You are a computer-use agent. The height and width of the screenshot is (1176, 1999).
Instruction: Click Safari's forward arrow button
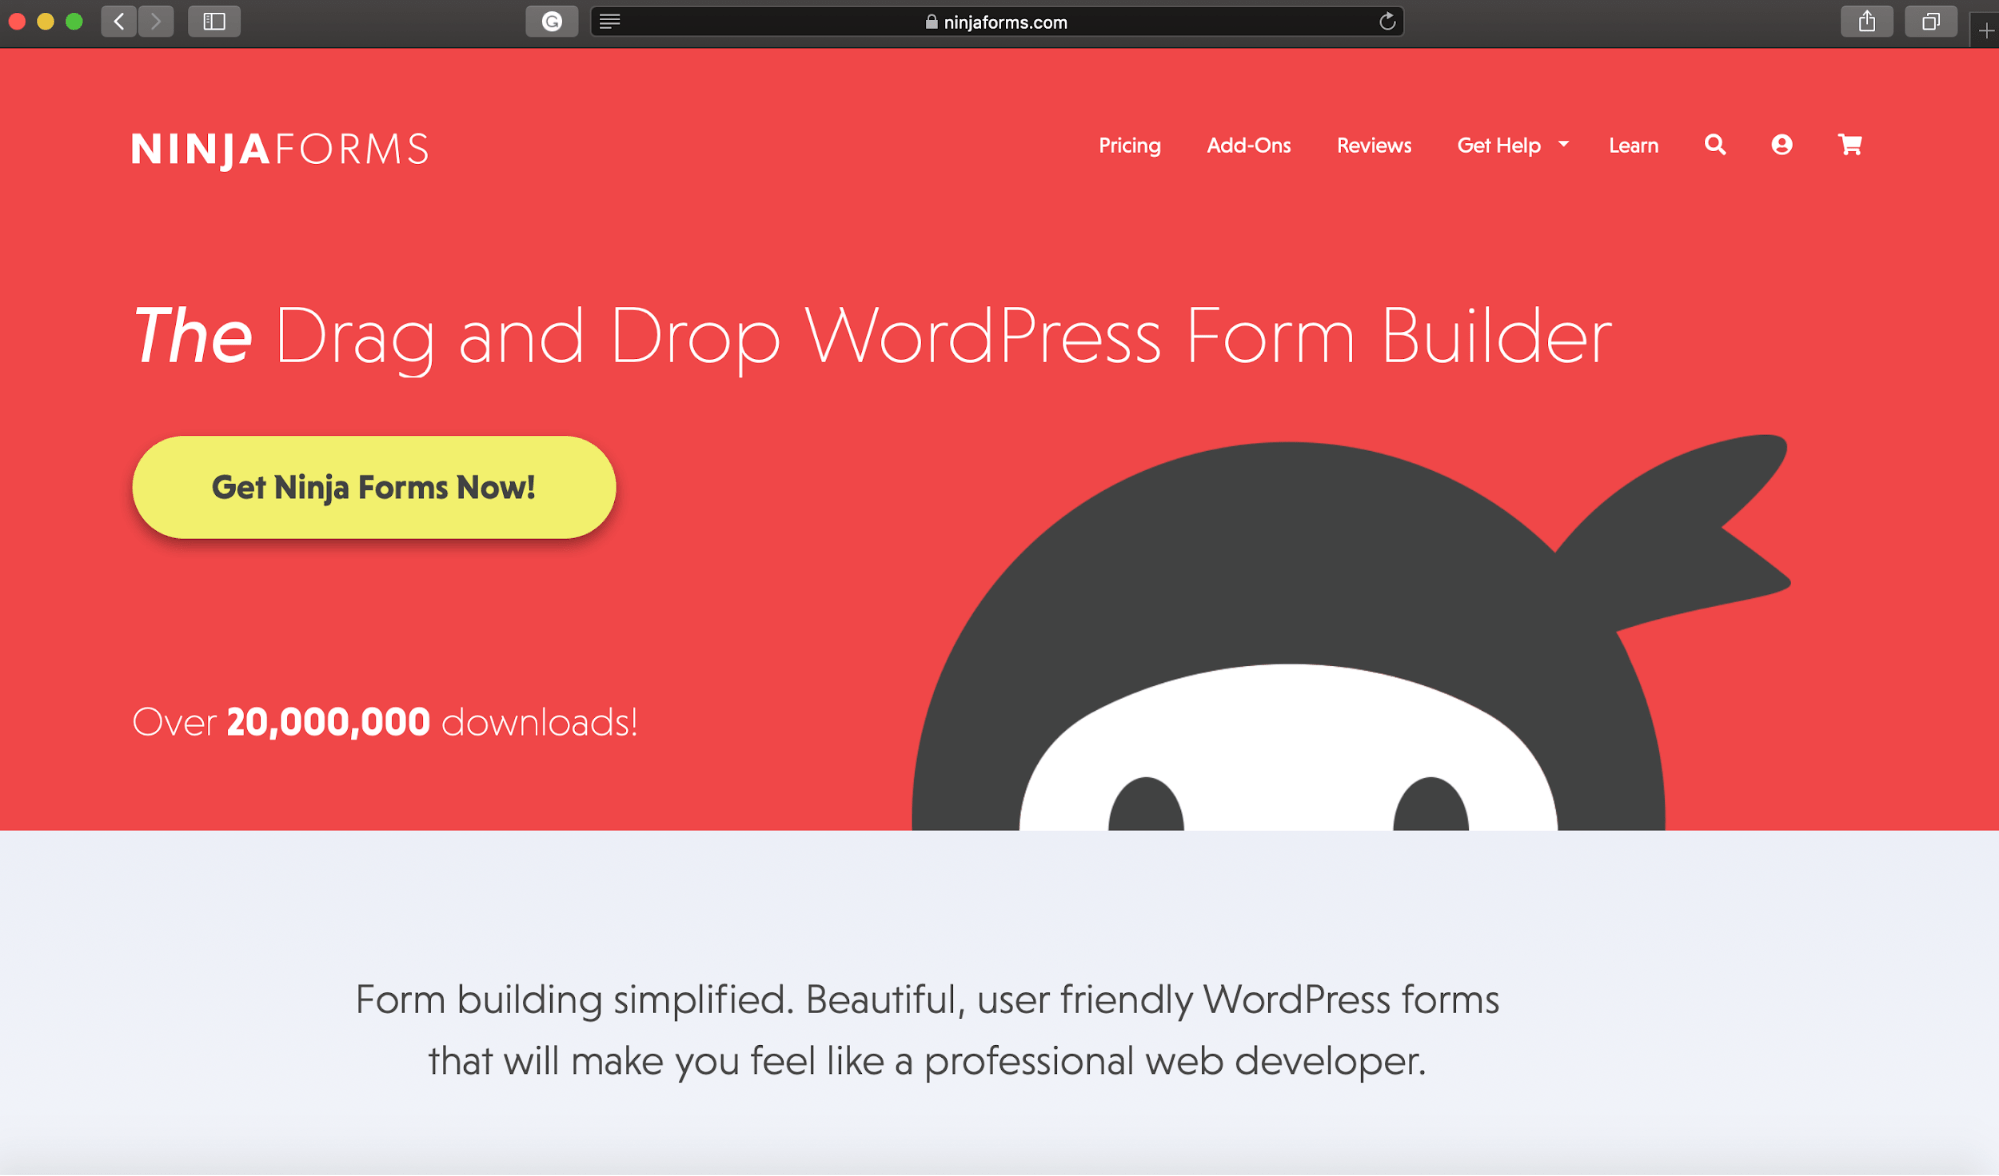[x=156, y=21]
